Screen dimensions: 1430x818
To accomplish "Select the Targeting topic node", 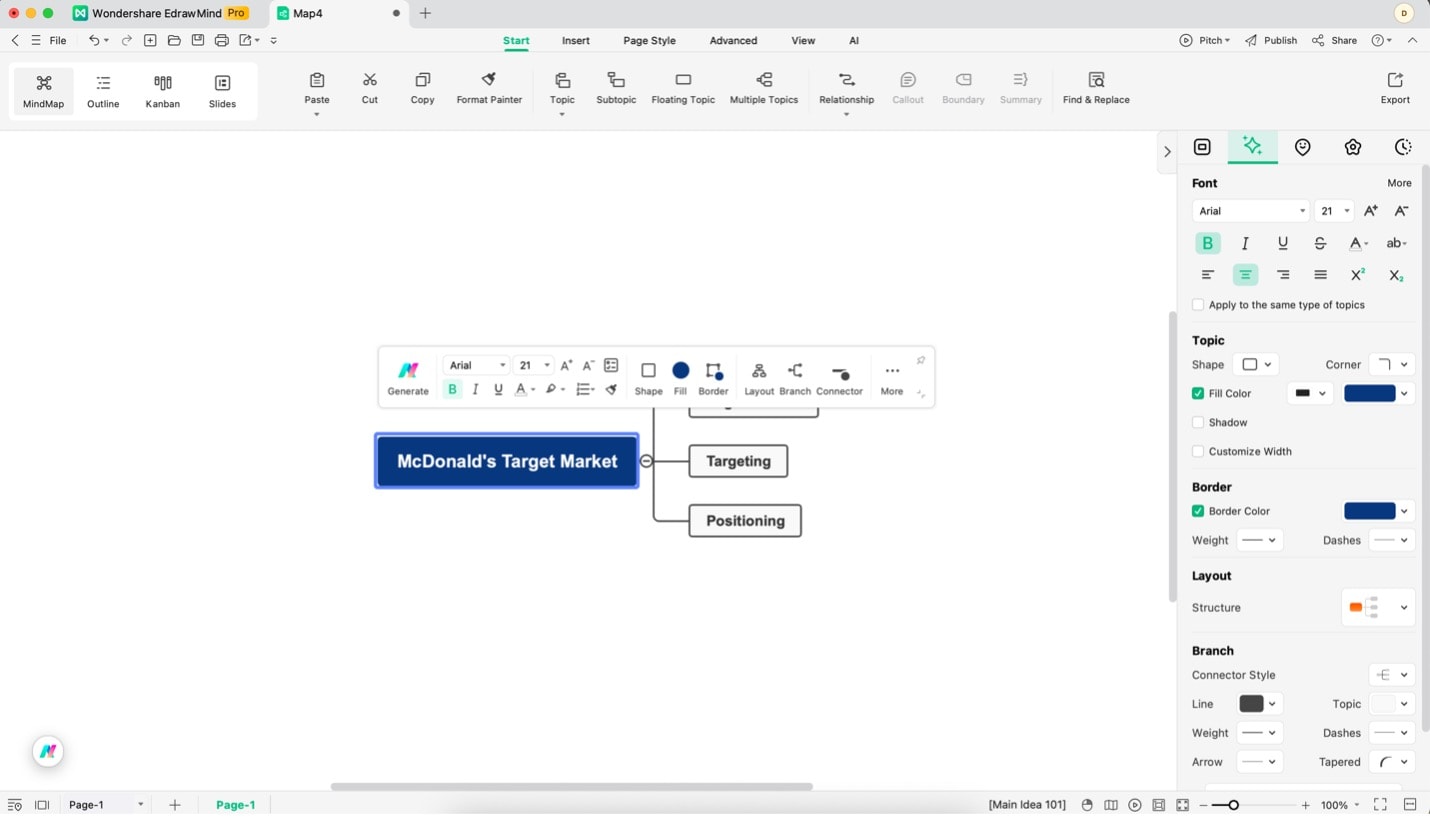I will [x=738, y=461].
